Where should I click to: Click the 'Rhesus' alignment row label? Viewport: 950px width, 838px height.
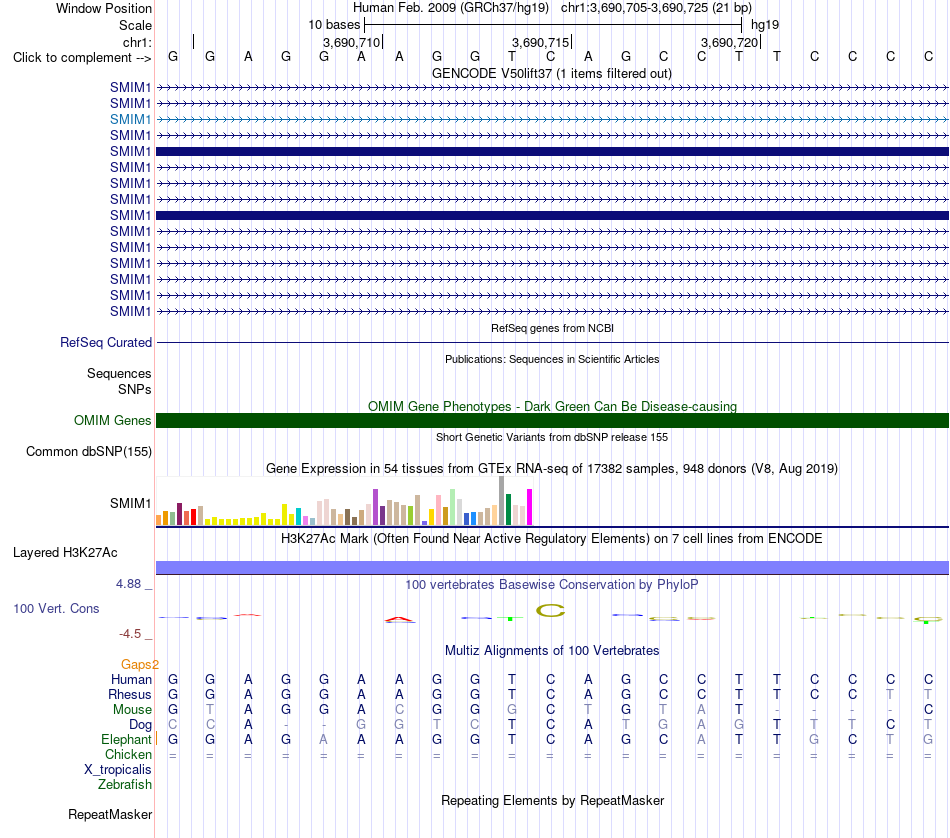coord(130,695)
